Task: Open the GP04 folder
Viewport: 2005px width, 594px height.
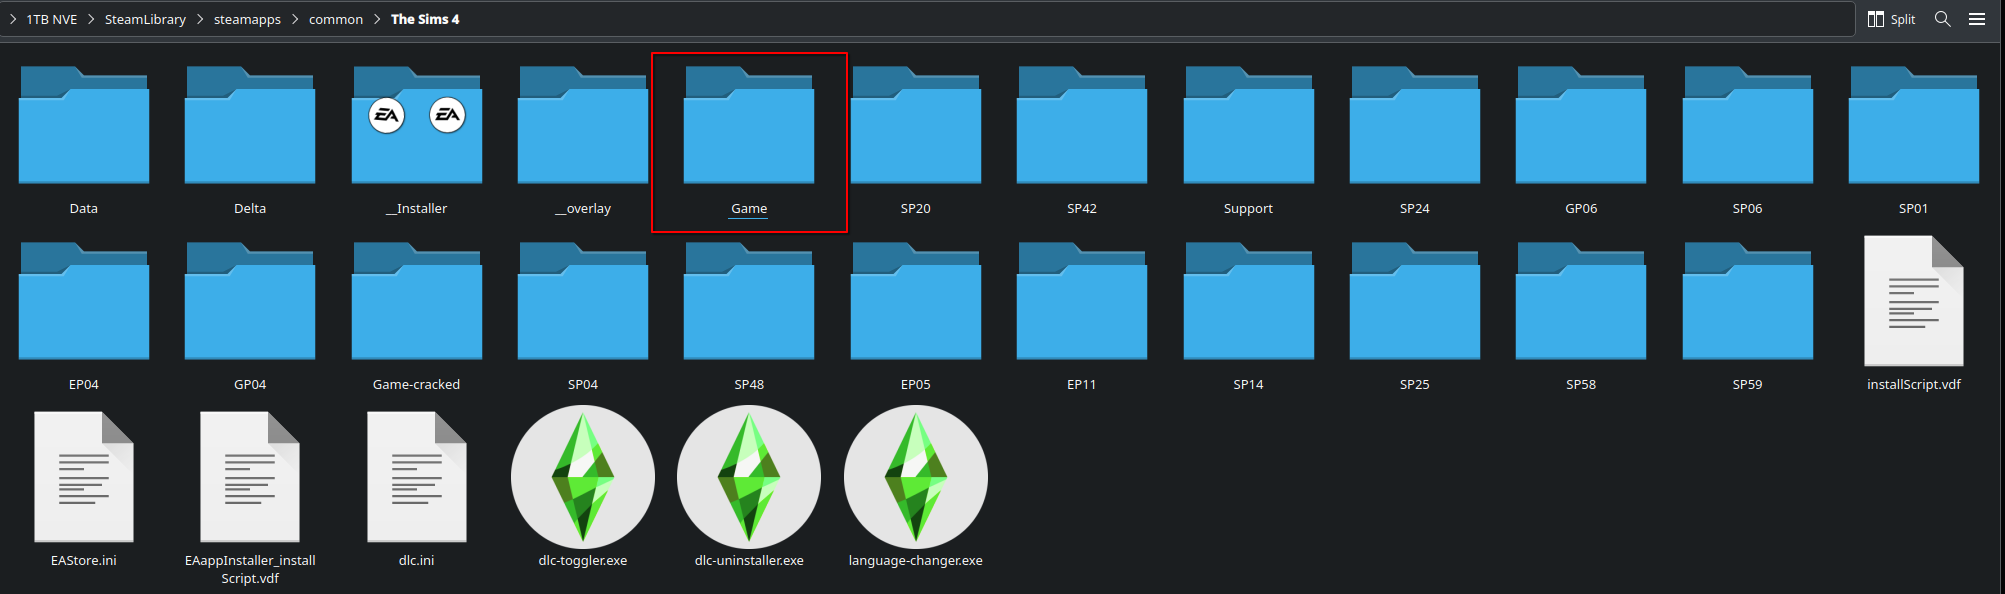Action: pos(250,301)
